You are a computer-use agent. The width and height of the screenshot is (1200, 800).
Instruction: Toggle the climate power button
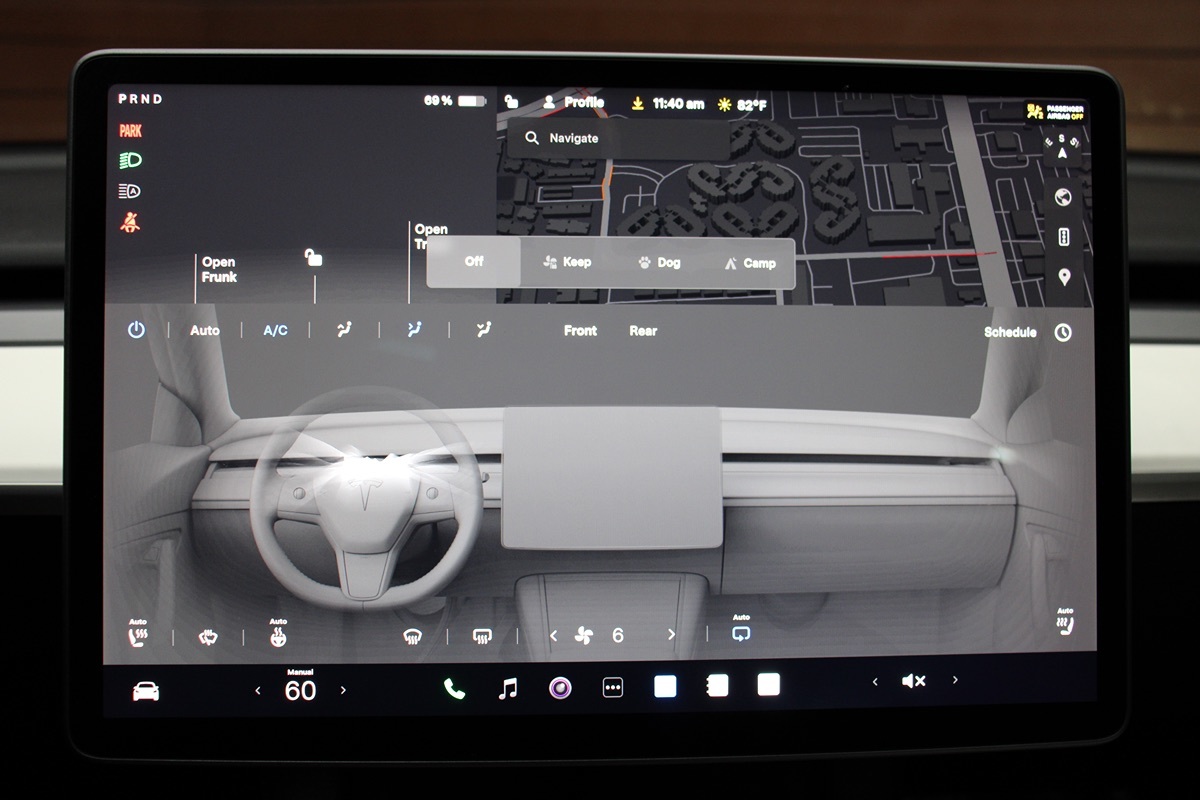(x=136, y=330)
